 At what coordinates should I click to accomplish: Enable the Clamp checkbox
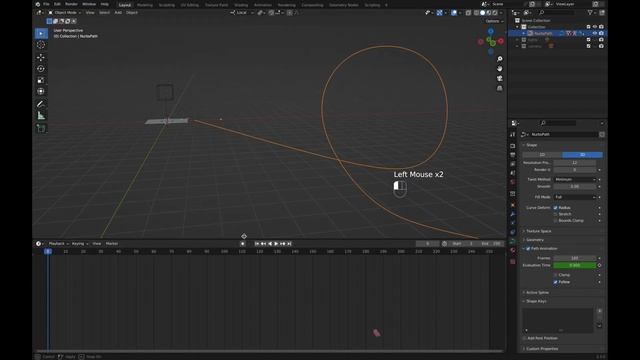click(x=556, y=275)
